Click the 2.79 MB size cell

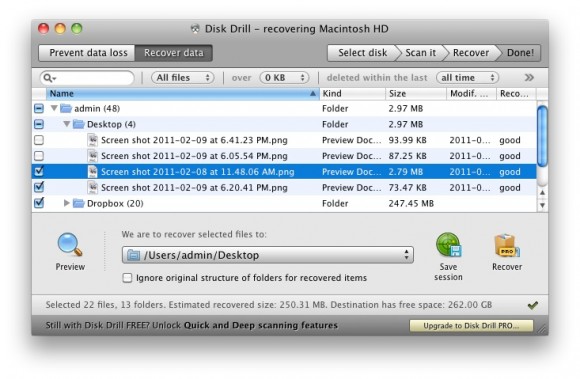(x=405, y=172)
